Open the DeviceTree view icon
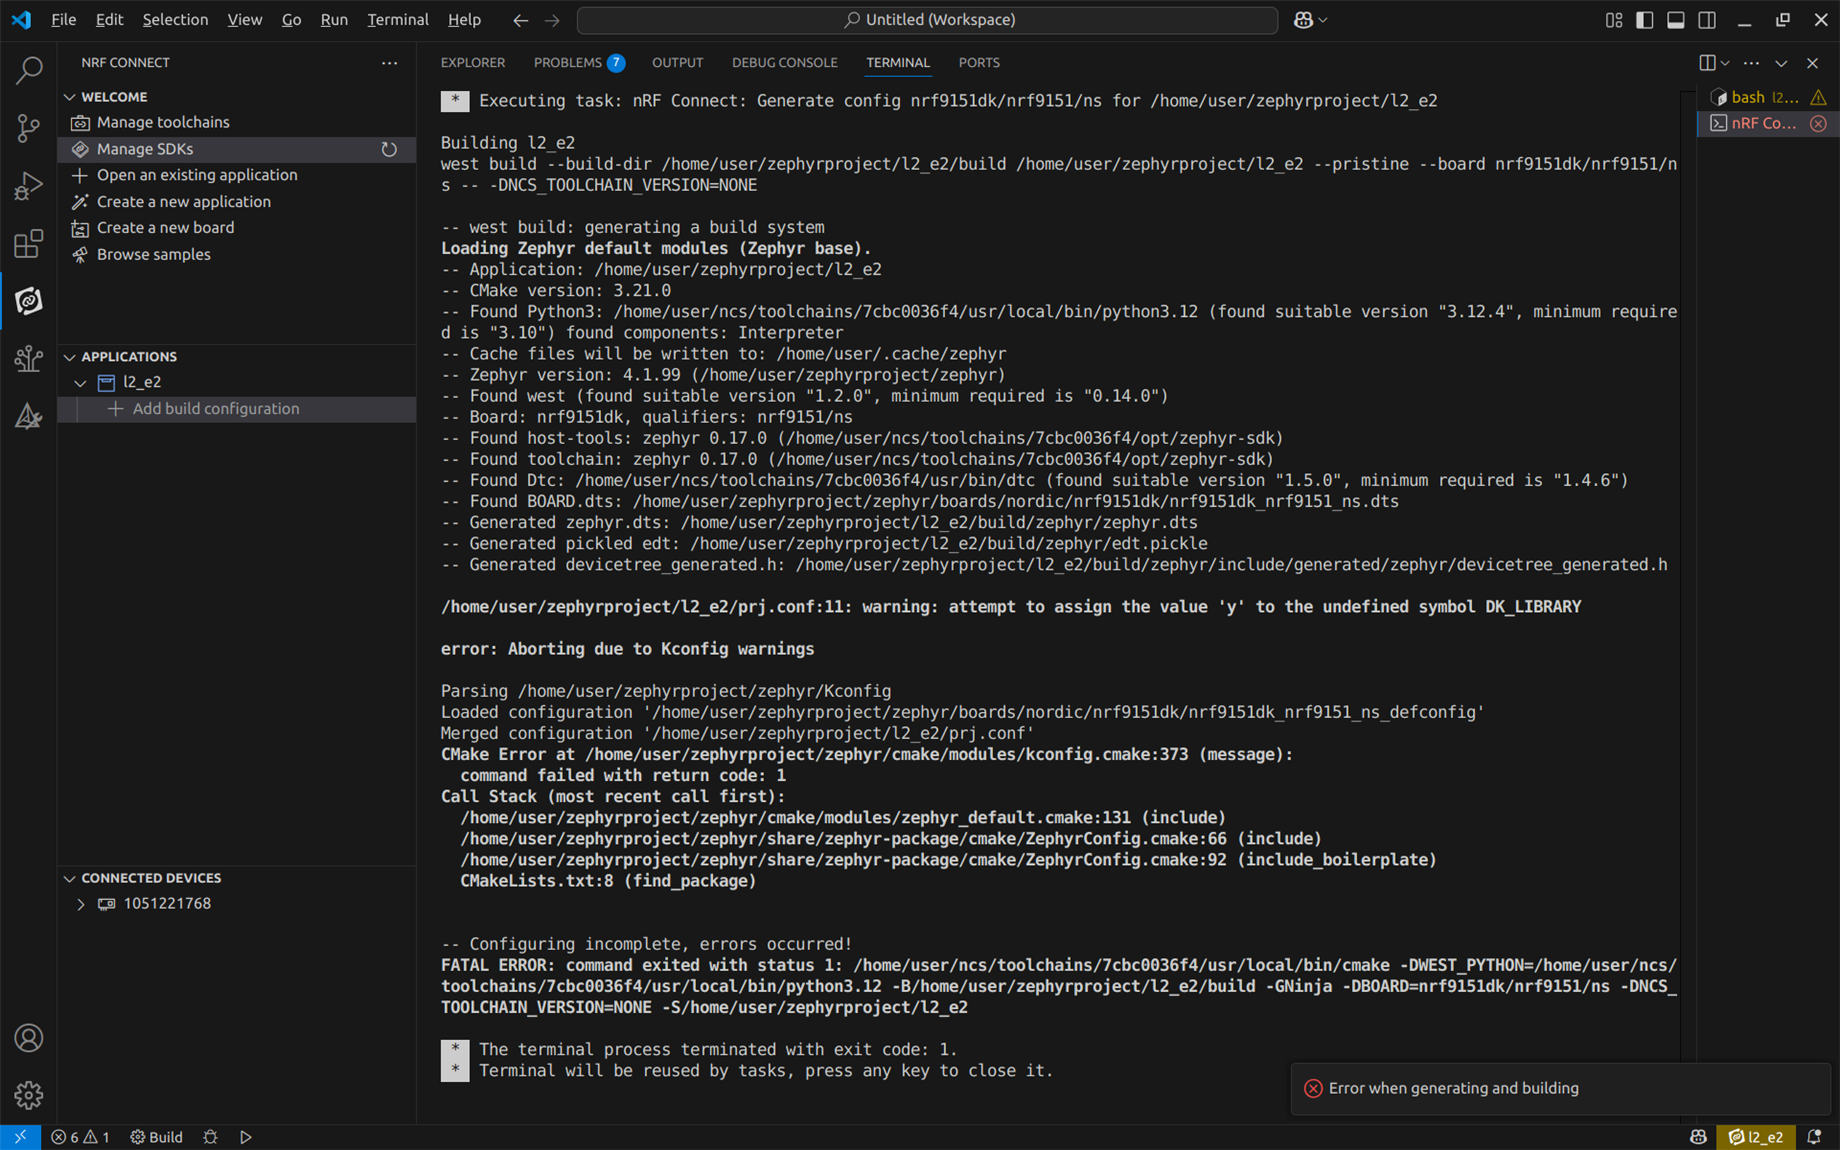This screenshot has width=1840, height=1150. click(29, 358)
